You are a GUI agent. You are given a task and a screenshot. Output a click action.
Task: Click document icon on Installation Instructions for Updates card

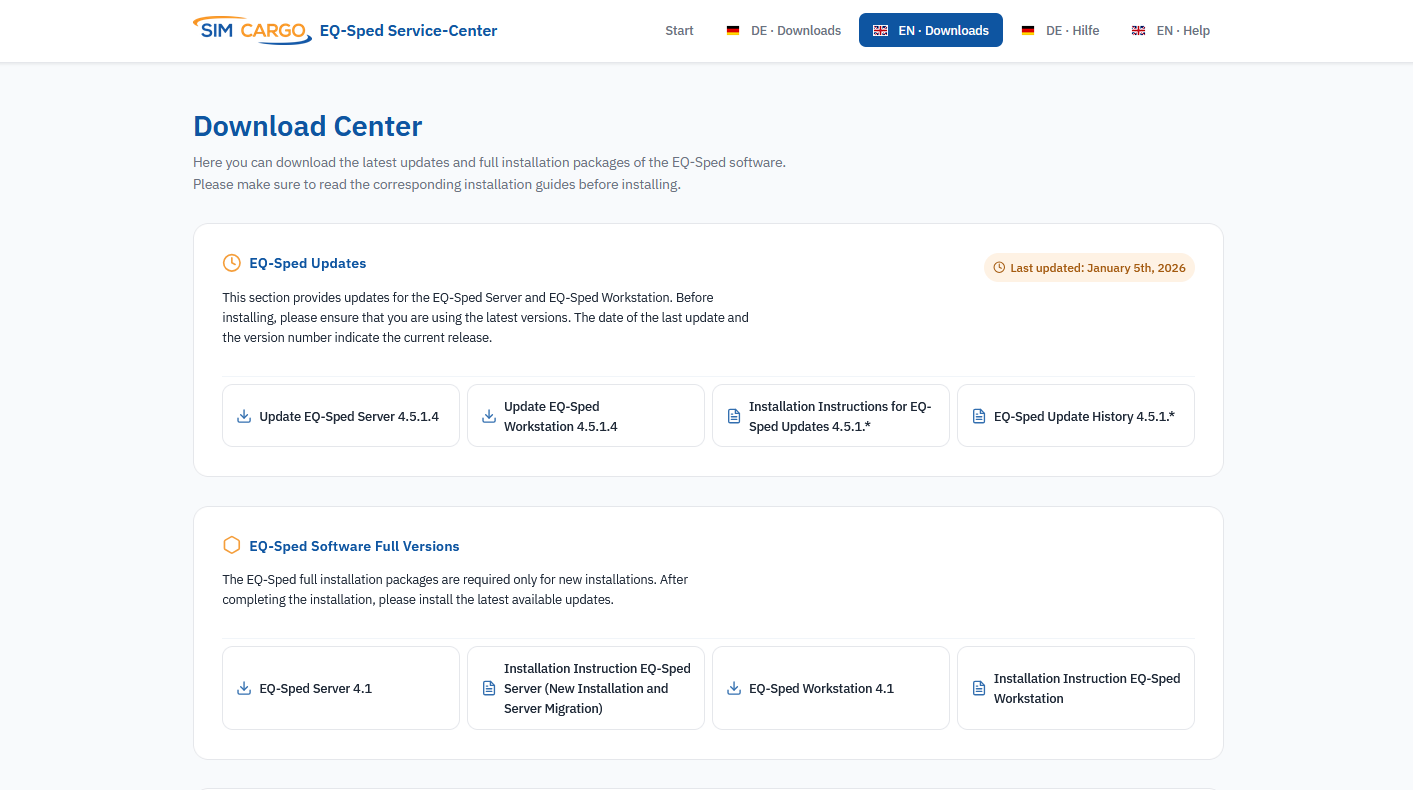733,415
